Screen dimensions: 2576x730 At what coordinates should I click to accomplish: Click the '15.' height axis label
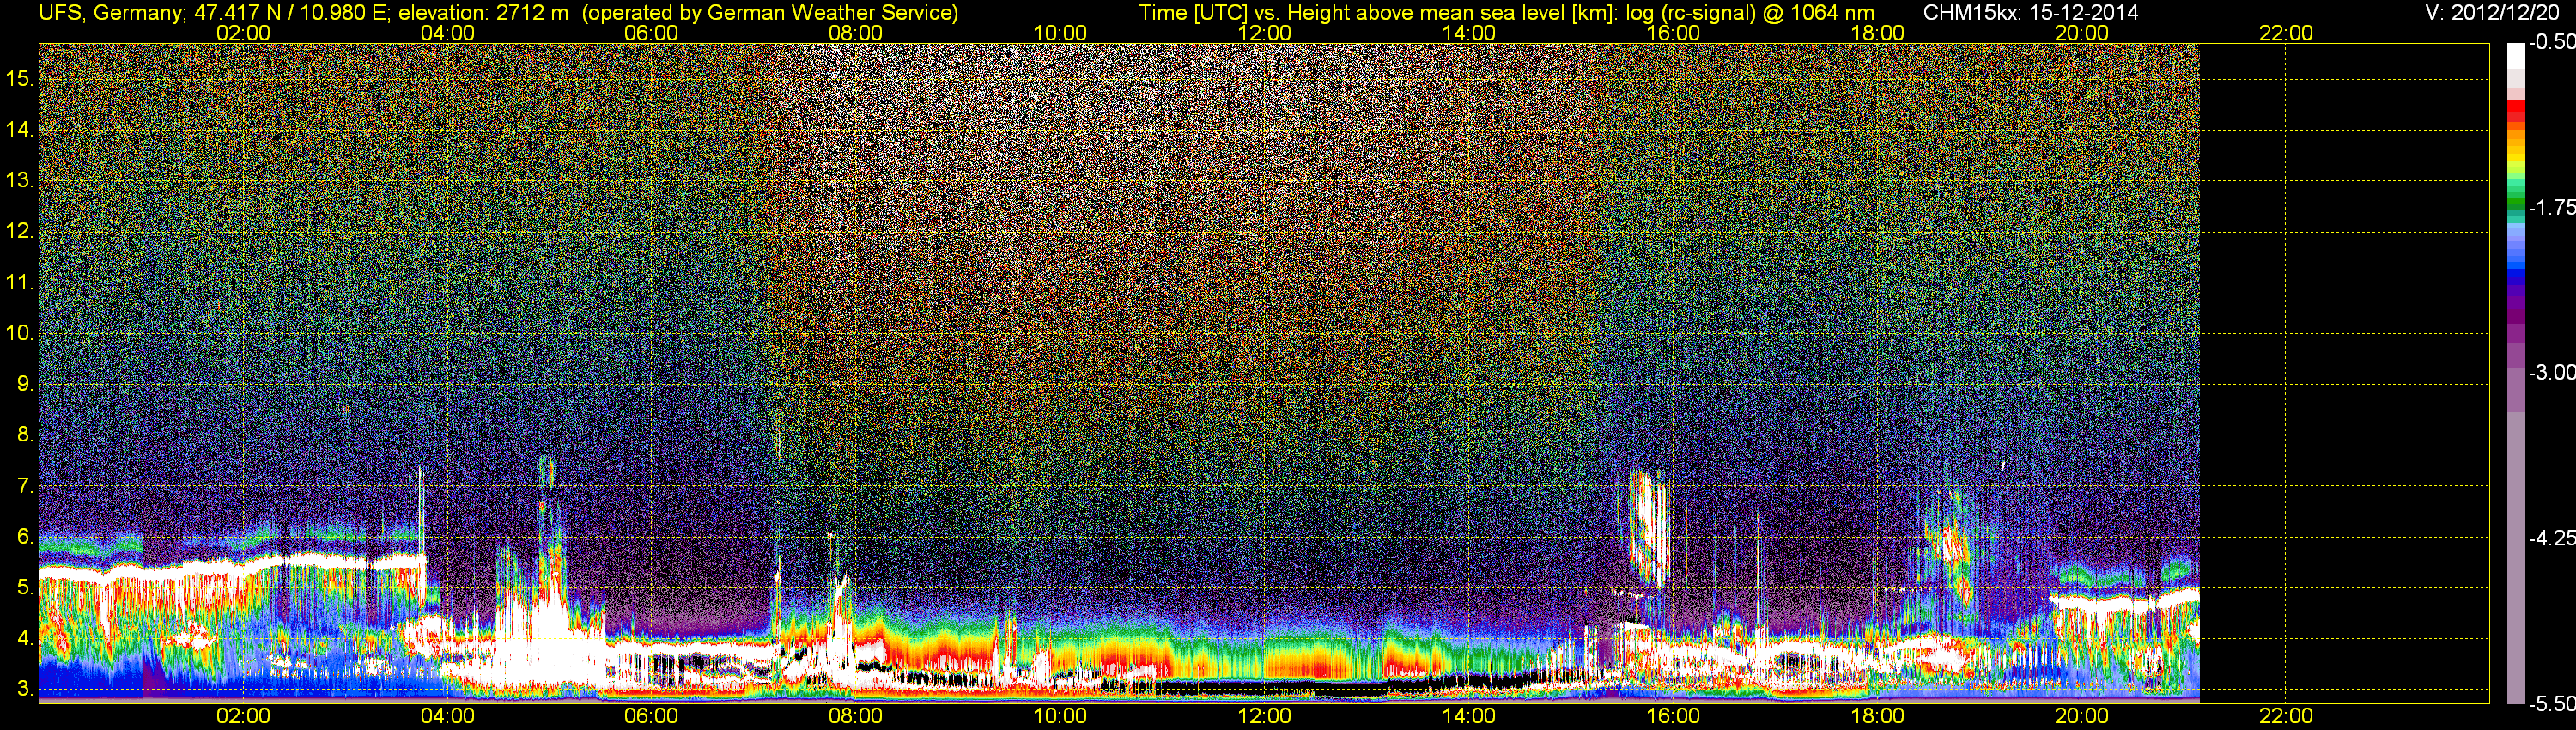coord(20,78)
